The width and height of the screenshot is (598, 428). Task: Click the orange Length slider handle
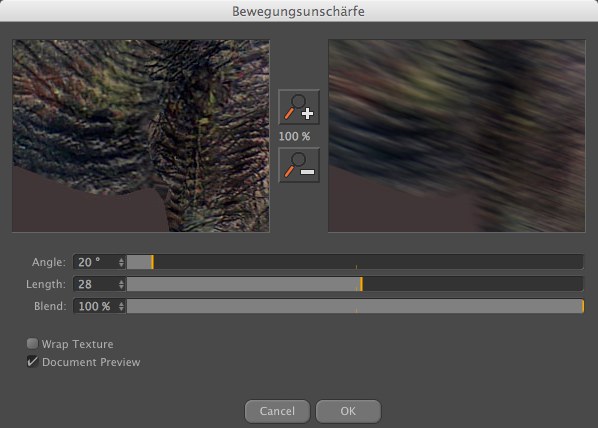click(x=361, y=284)
